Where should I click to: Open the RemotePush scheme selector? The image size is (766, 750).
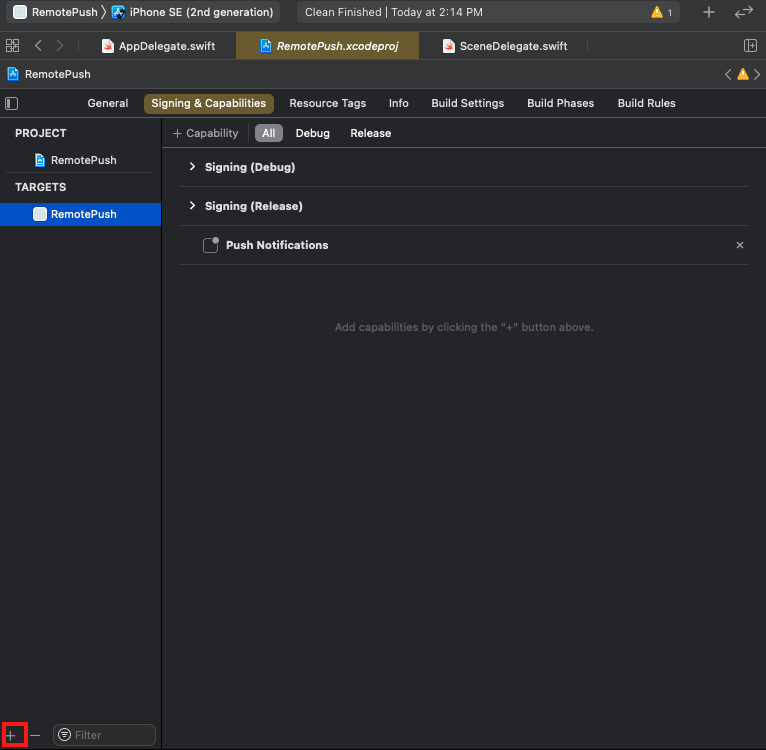(55, 12)
